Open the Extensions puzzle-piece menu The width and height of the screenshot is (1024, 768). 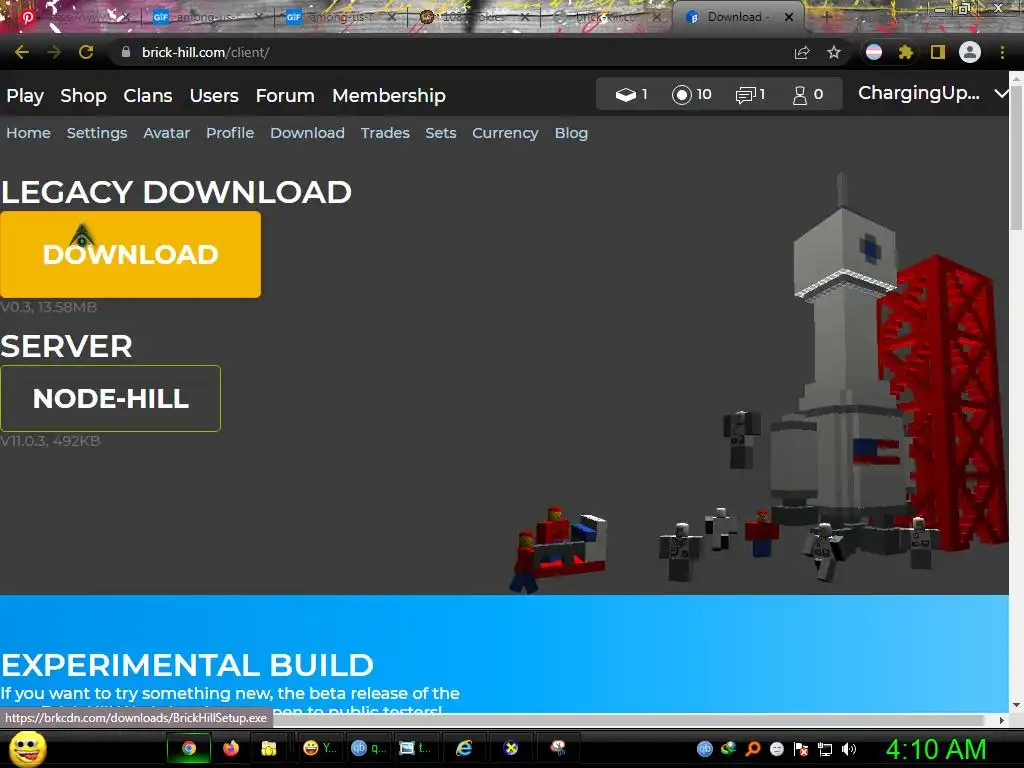[x=905, y=52]
